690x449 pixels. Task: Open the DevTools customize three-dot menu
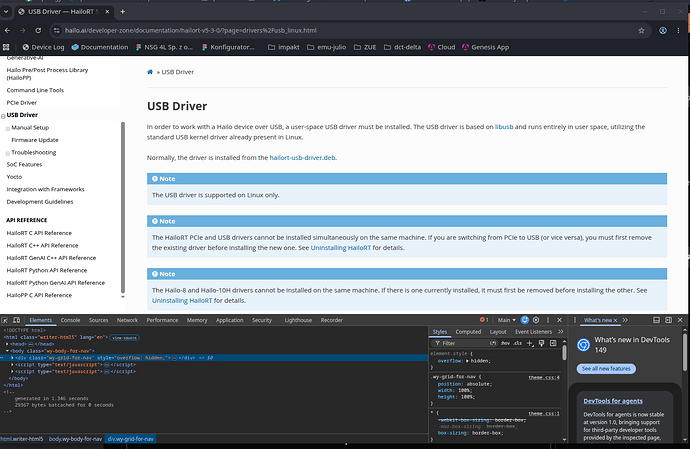(x=548, y=320)
